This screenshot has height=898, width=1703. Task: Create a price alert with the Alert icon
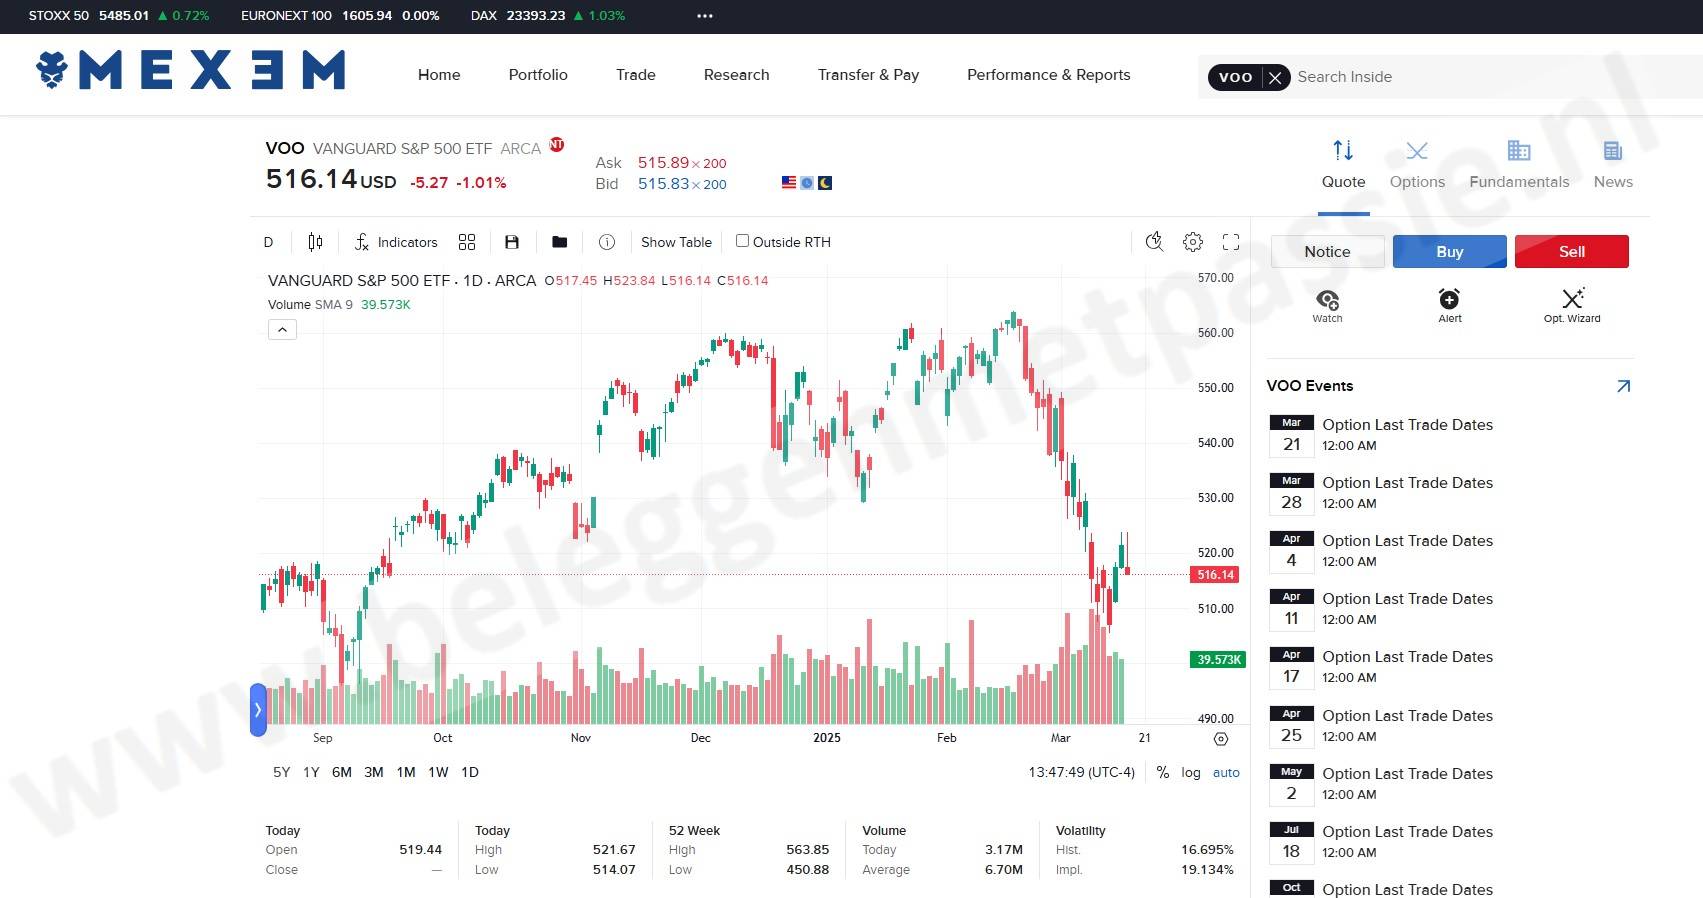[1449, 304]
